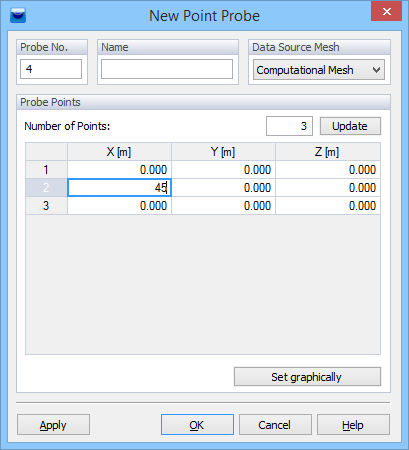Select X value cell of point 1

[119, 170]
